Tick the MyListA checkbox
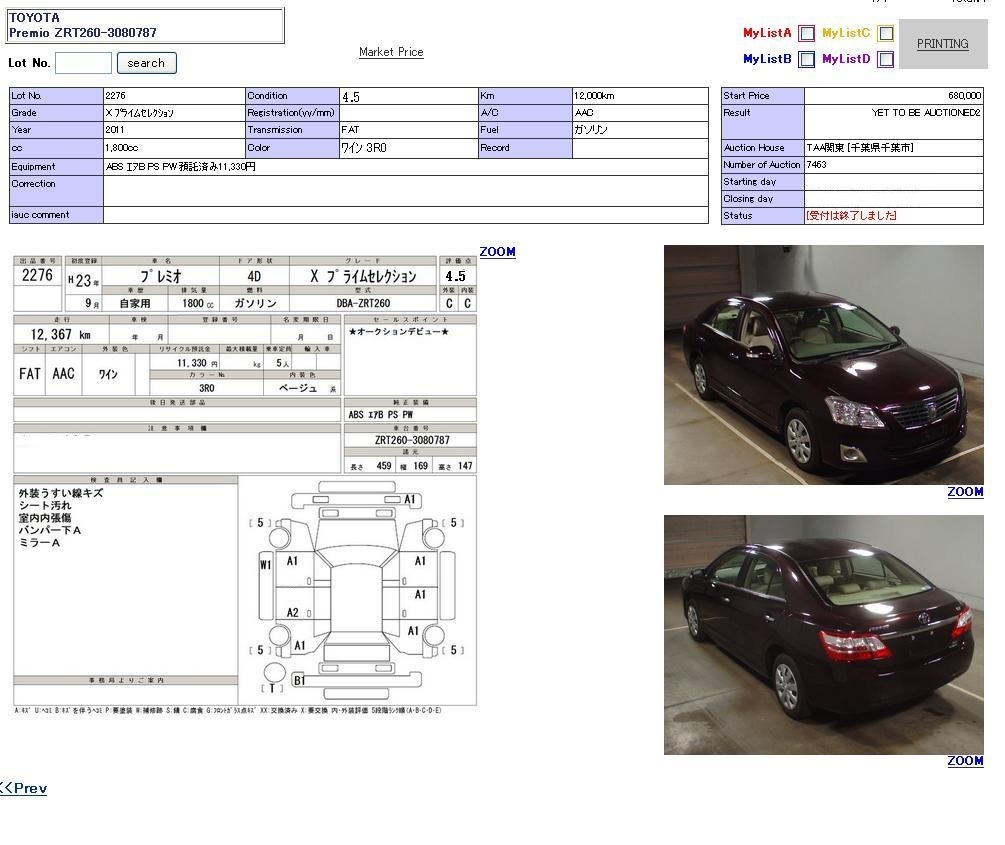Screen dimensions: 1005x845 click(806, 34)
